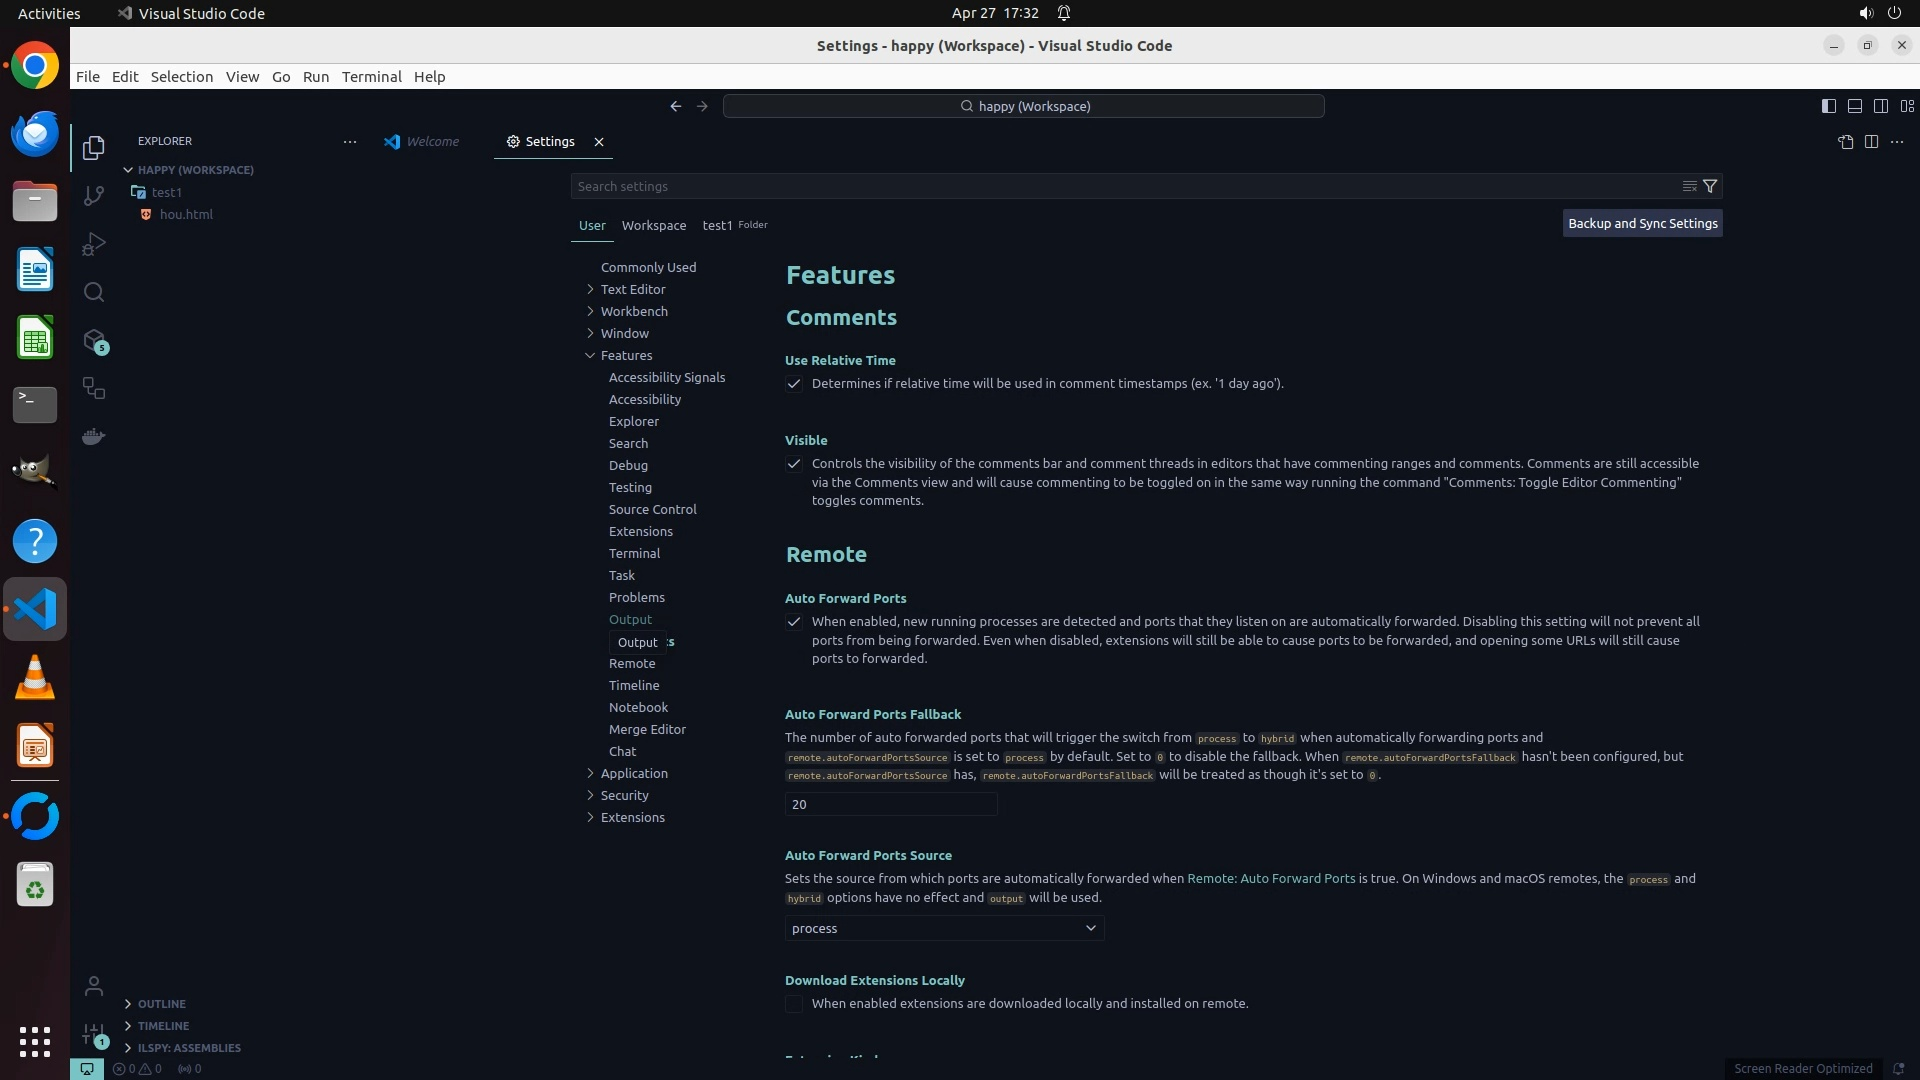Enable the Download Extensions Locally checkbox
This screenshot has width=1920, height=1080.
coord(794,1004)
